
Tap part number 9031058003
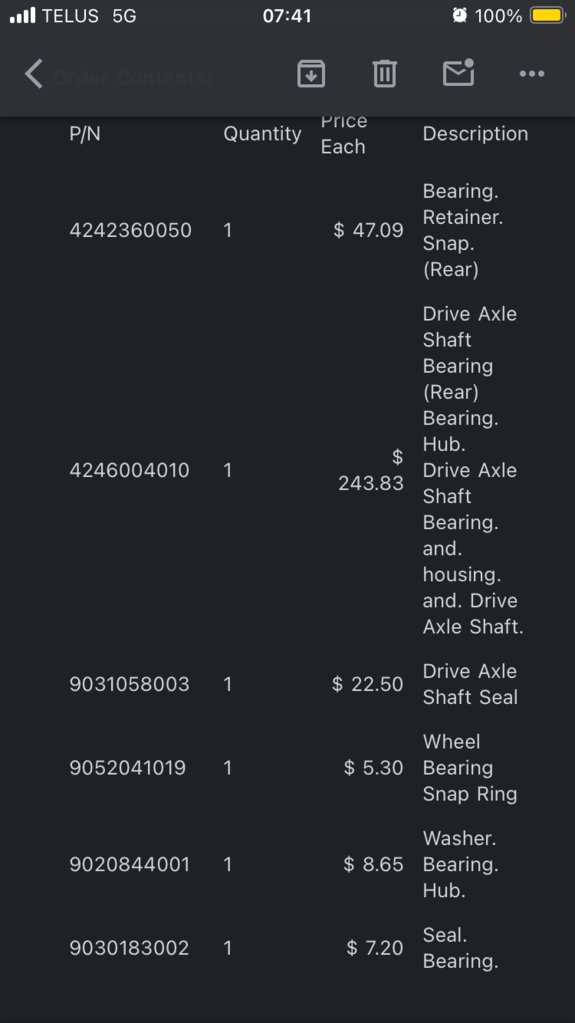point(129,684)
